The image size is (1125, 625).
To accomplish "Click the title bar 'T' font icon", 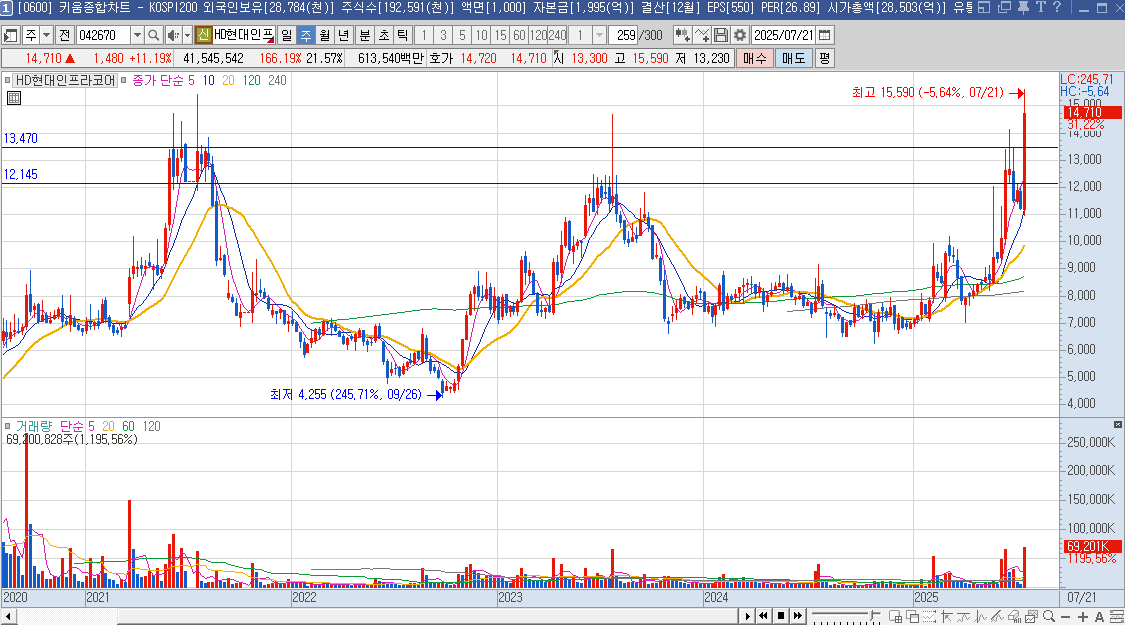I will [x=1040, y=7].
